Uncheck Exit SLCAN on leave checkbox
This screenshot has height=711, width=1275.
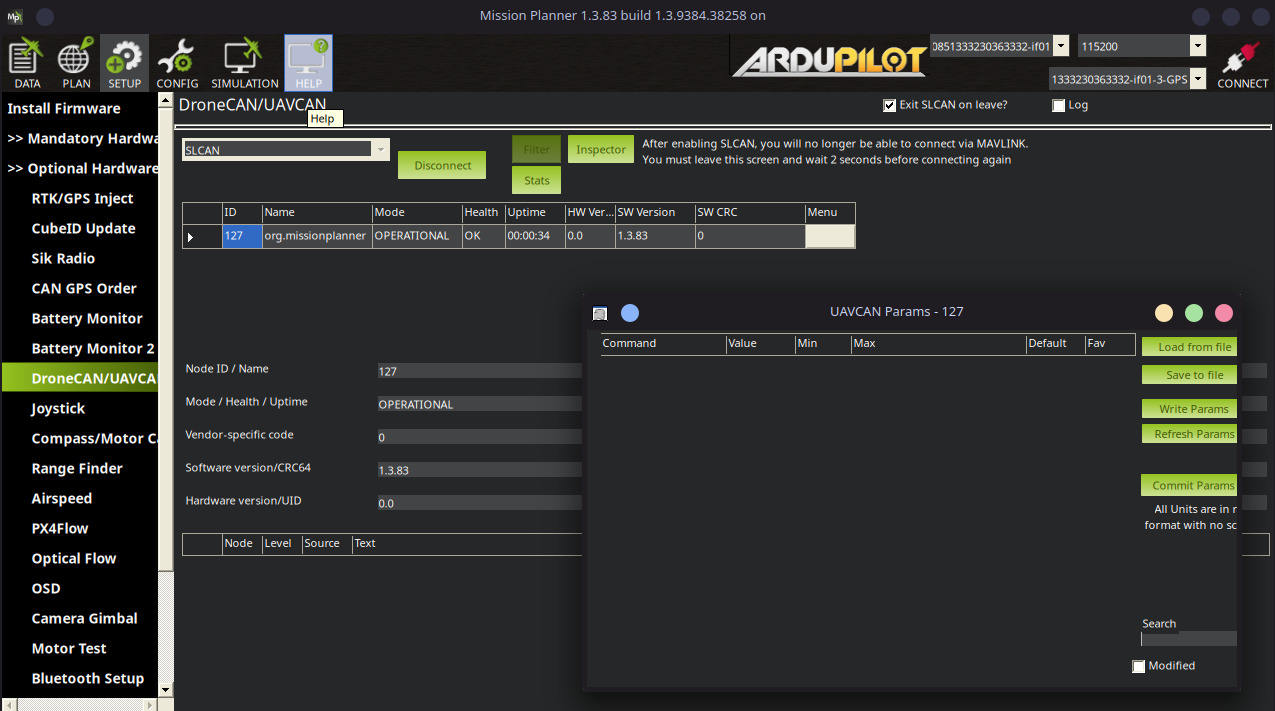890,105
